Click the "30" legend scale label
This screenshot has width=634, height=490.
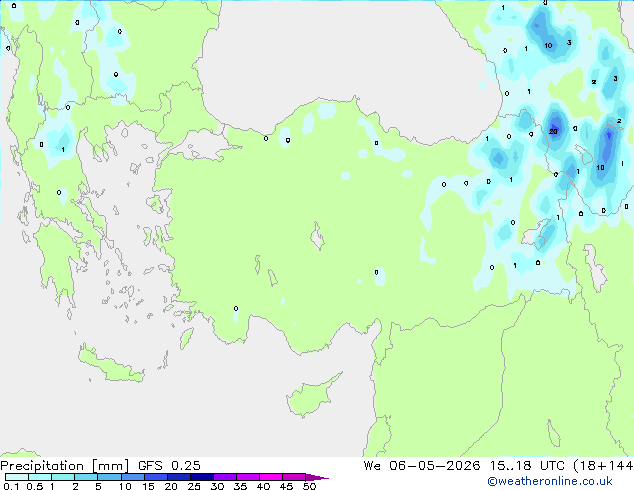pyautogui.click(x=217, y=486)
